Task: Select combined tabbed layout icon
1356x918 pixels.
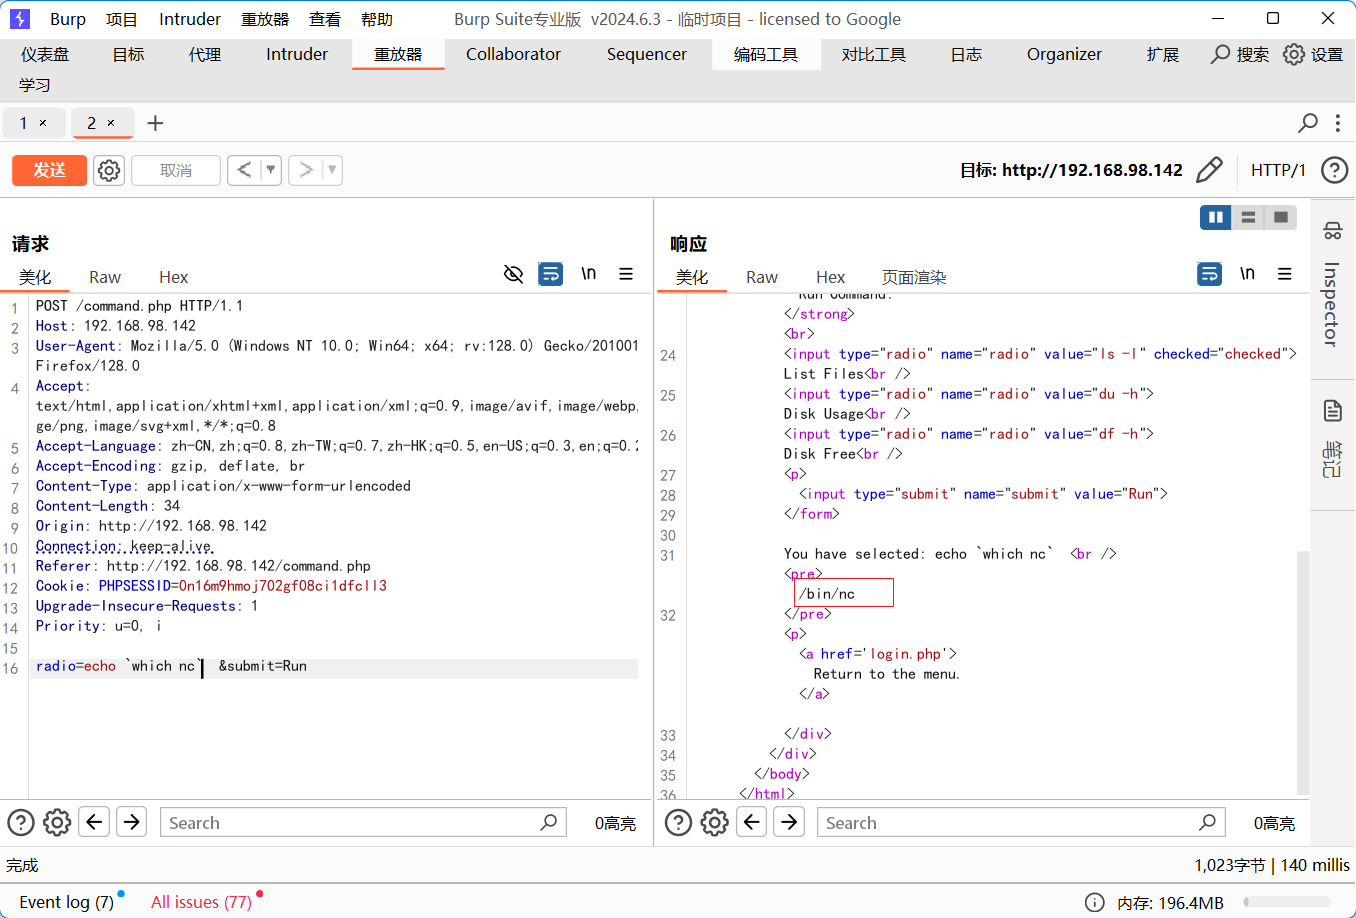Action: [1281, 217]
